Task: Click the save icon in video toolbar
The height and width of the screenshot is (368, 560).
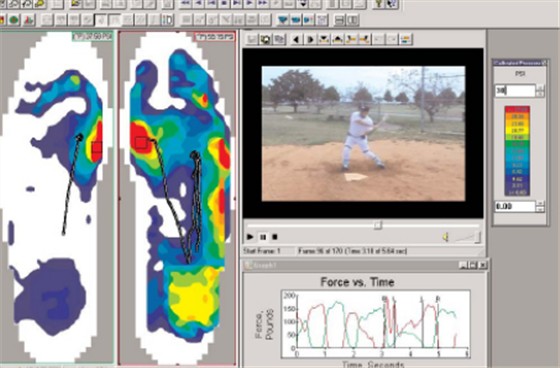Action: click(x=251, y=39)
